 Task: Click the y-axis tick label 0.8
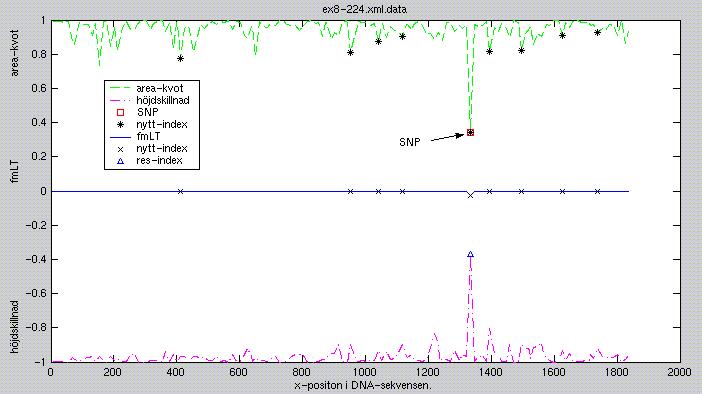pos(39,54)
